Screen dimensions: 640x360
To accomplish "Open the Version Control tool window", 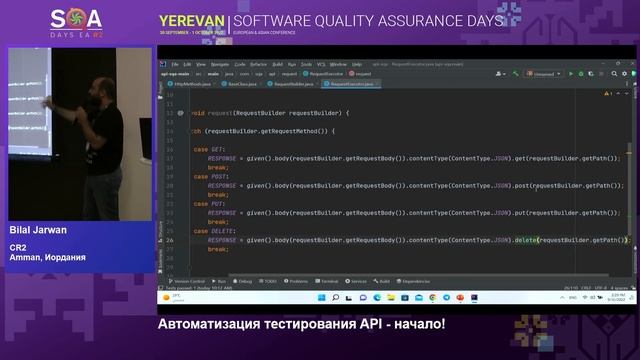I will [x=187, y=281].
